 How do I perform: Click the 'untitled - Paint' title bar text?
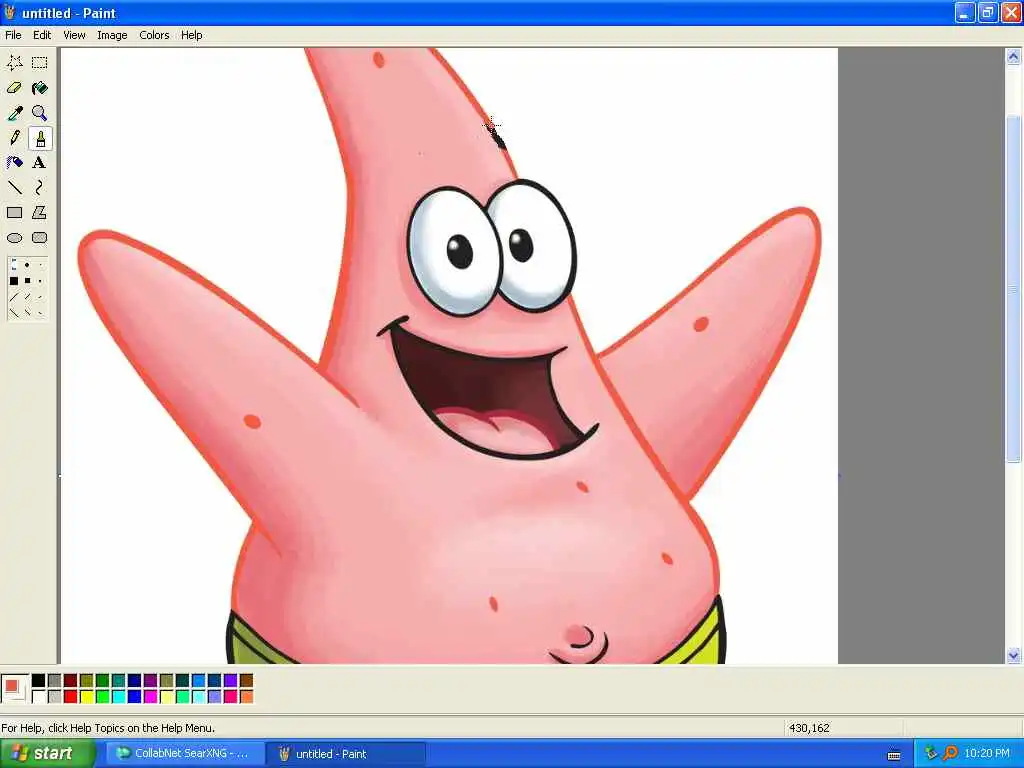pyautogui.click(x=69, y=13)
